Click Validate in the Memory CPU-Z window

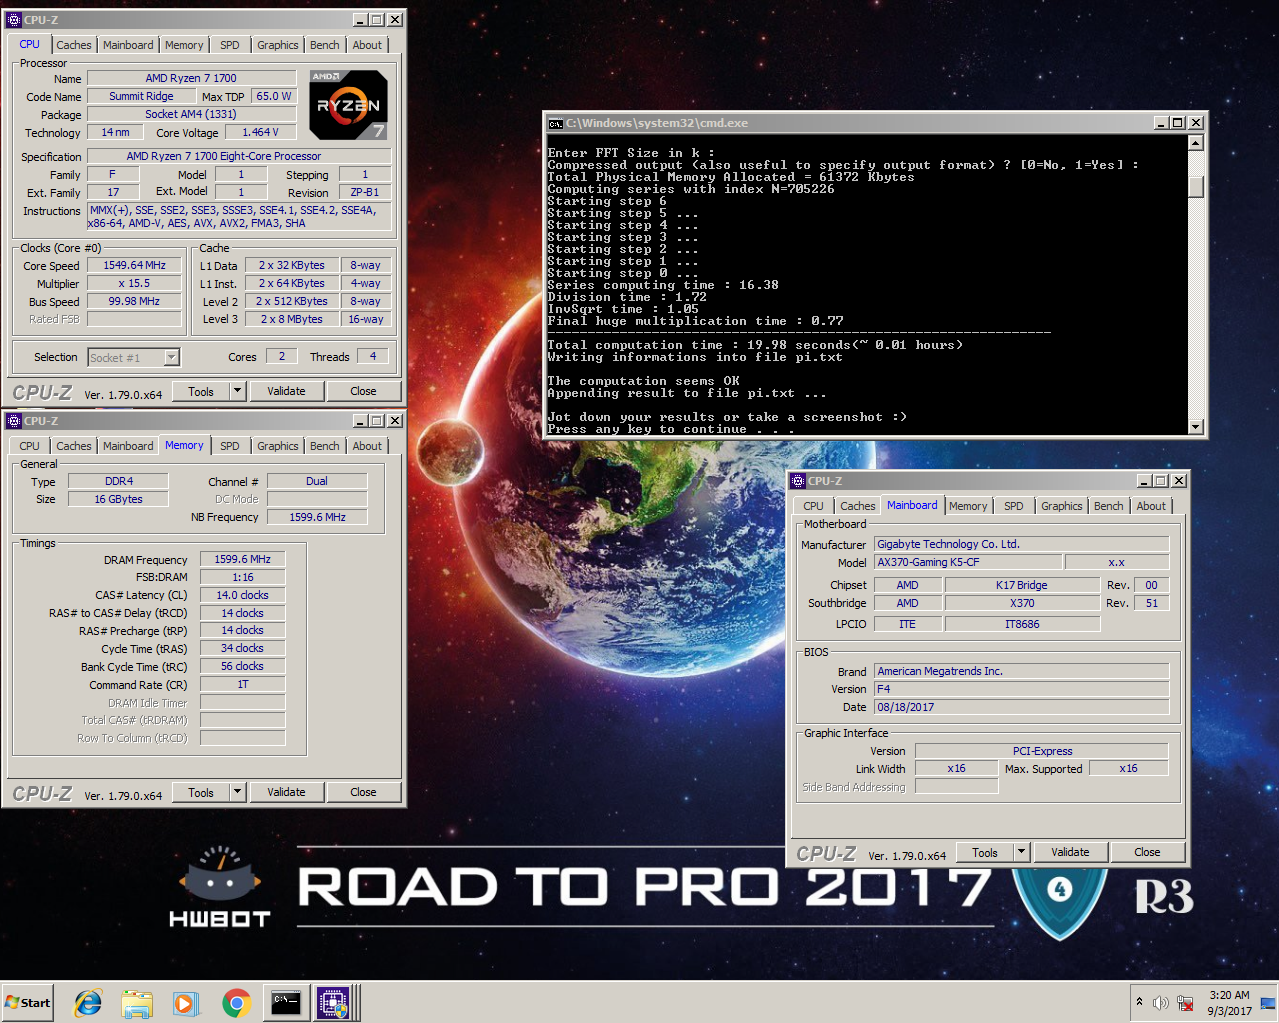tap(286, 792)
